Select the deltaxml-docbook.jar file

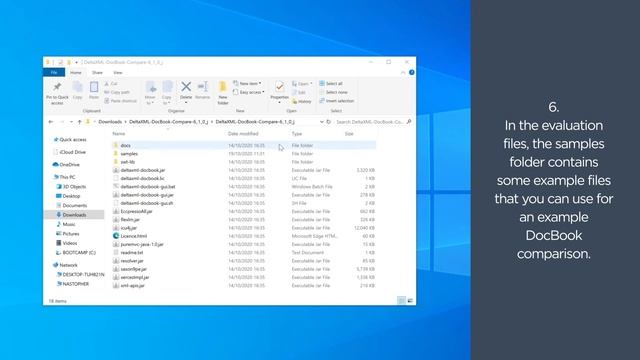point(244,170)
